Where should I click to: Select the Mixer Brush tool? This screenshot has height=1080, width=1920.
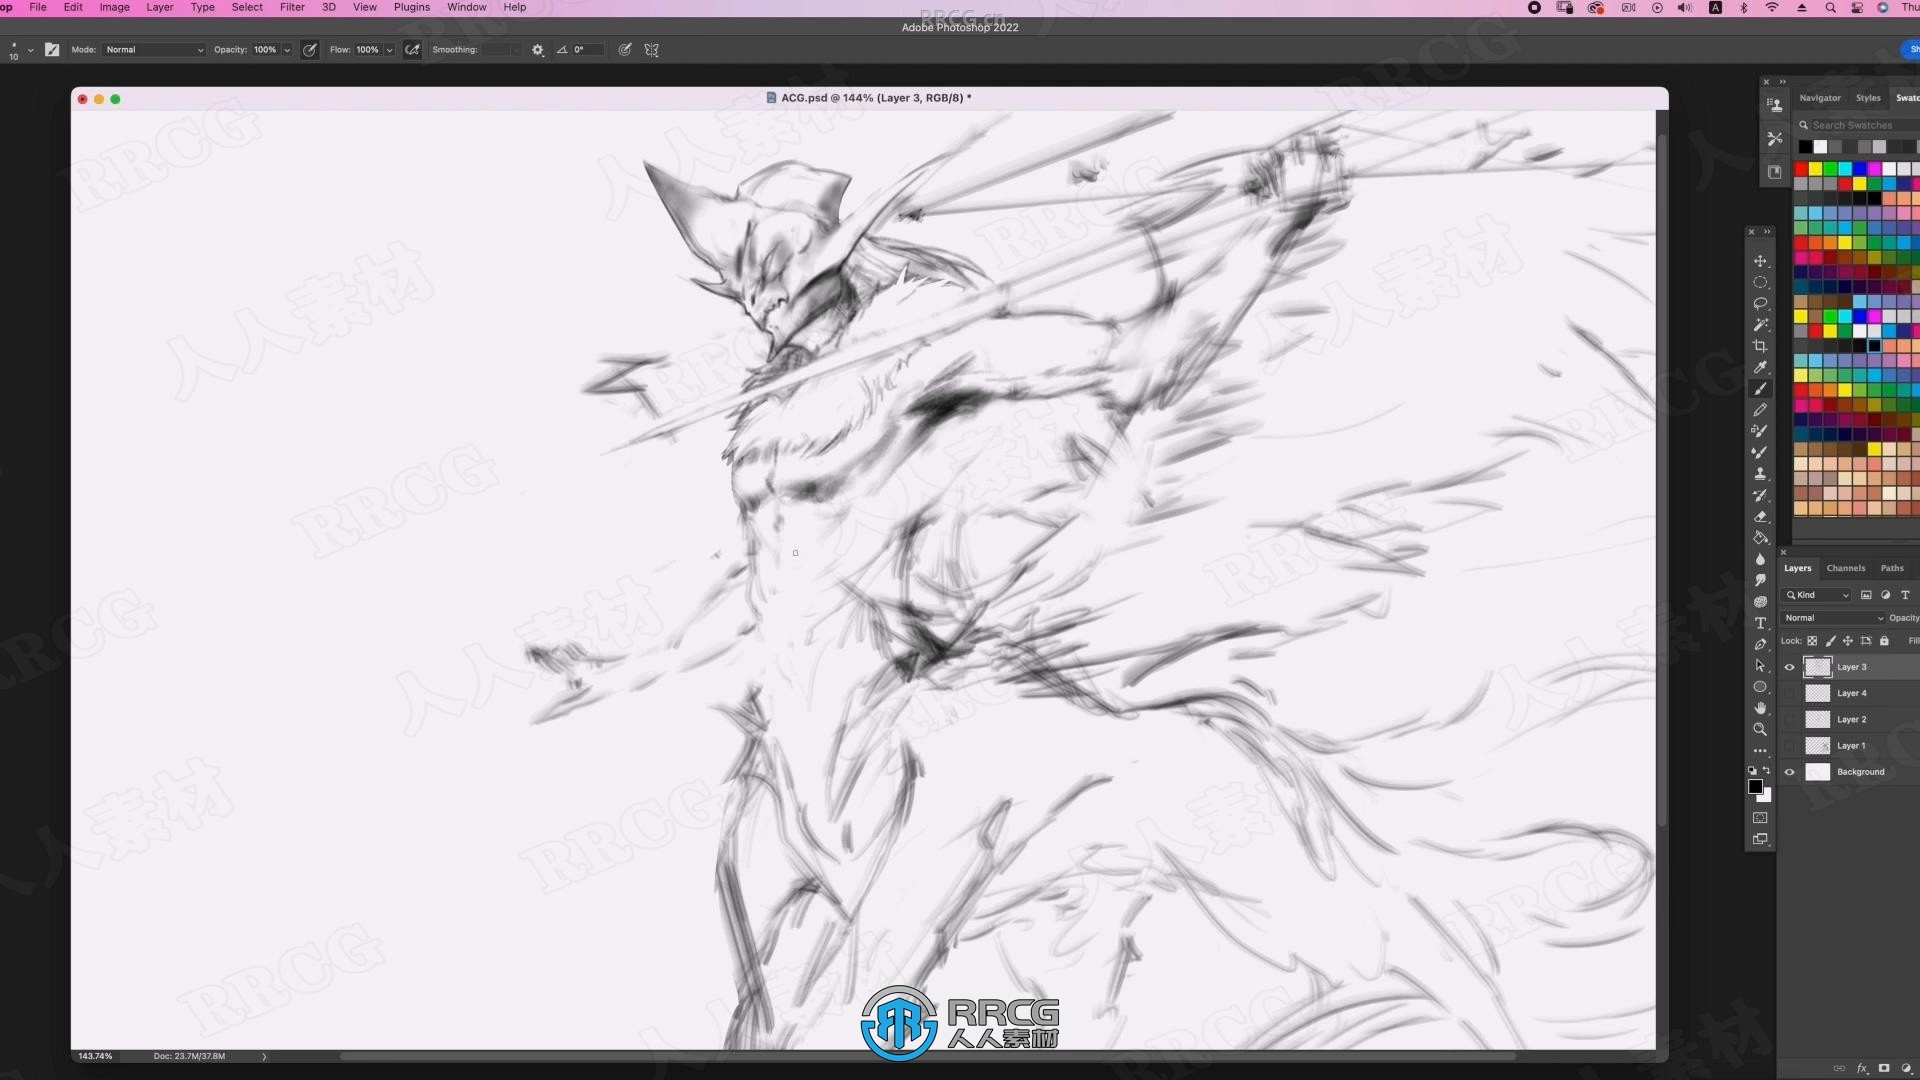pyautogui.click(x=1760, y=452)
